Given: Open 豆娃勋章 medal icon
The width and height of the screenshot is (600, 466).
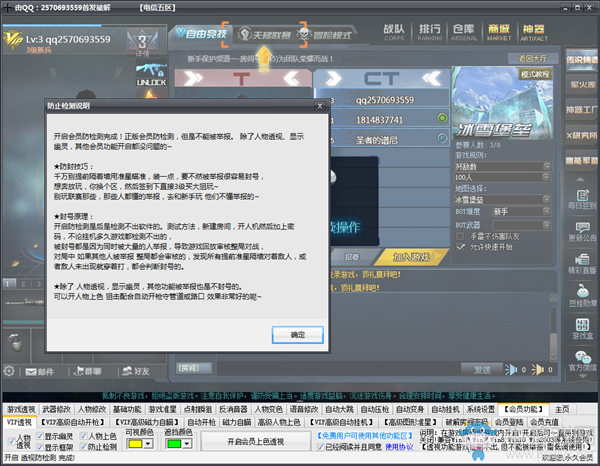Looking at the screenshot, I should coord(582,296).
